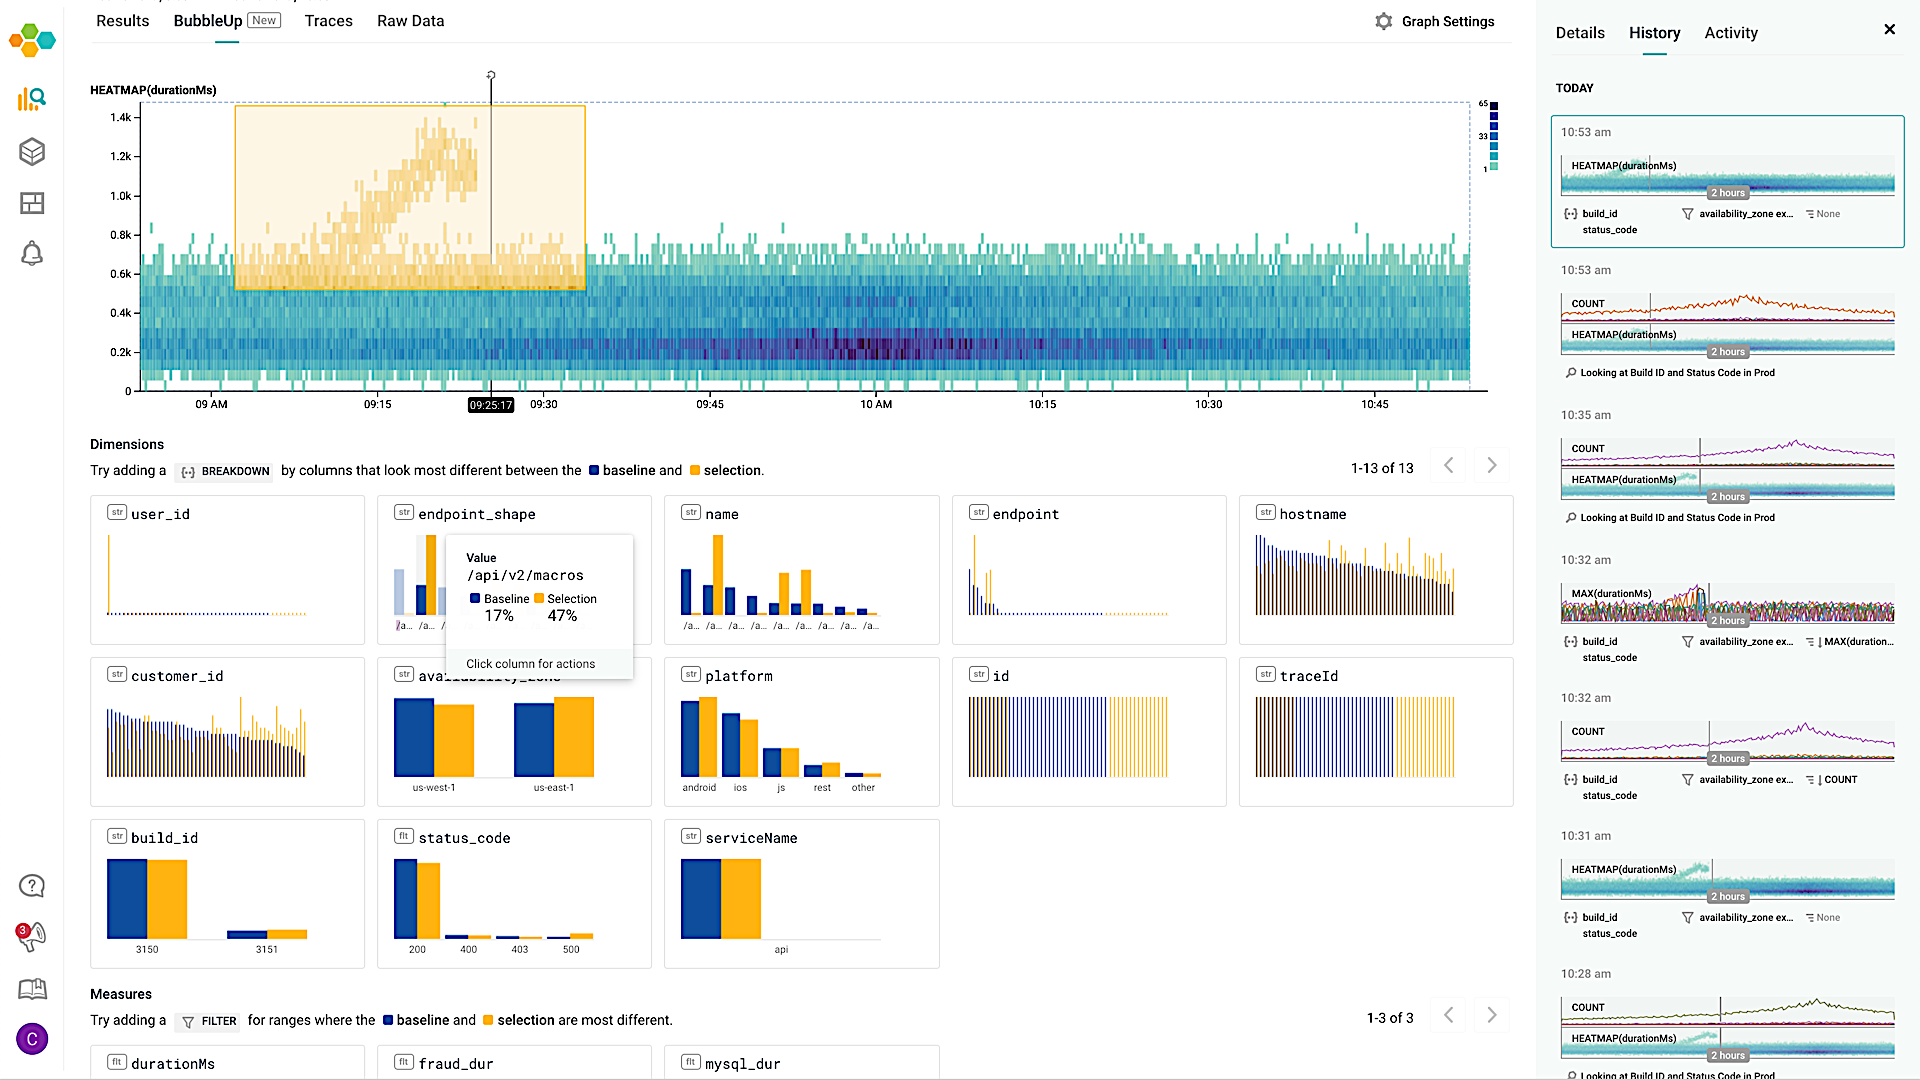Click the BREAKDOWN button in Dimensions
Image resolution: width=1920 pixels, height=1080 pixels.
coord(225,471)
